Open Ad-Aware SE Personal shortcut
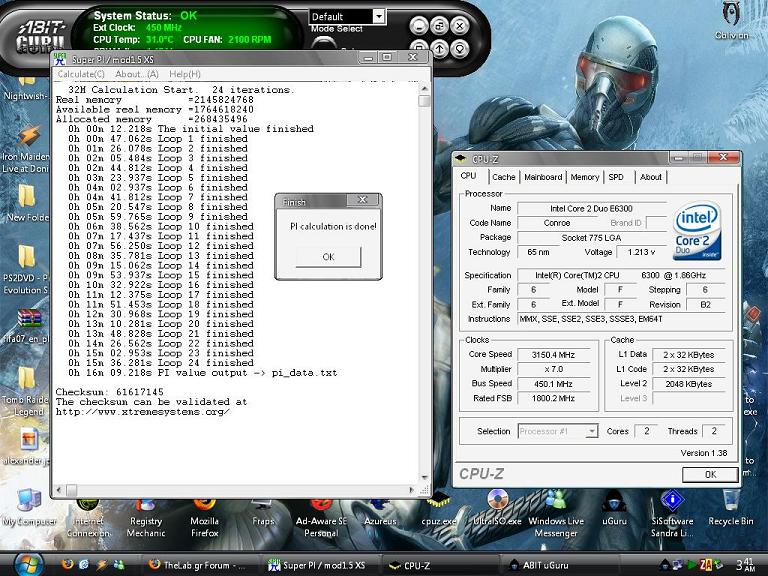Screen dimensions: 768x576 [x=321, y=519]
